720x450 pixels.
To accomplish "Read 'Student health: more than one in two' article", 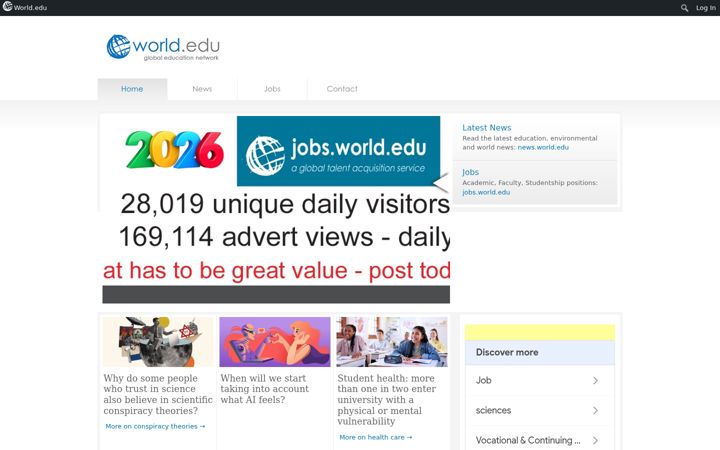I will coord(386,399).
